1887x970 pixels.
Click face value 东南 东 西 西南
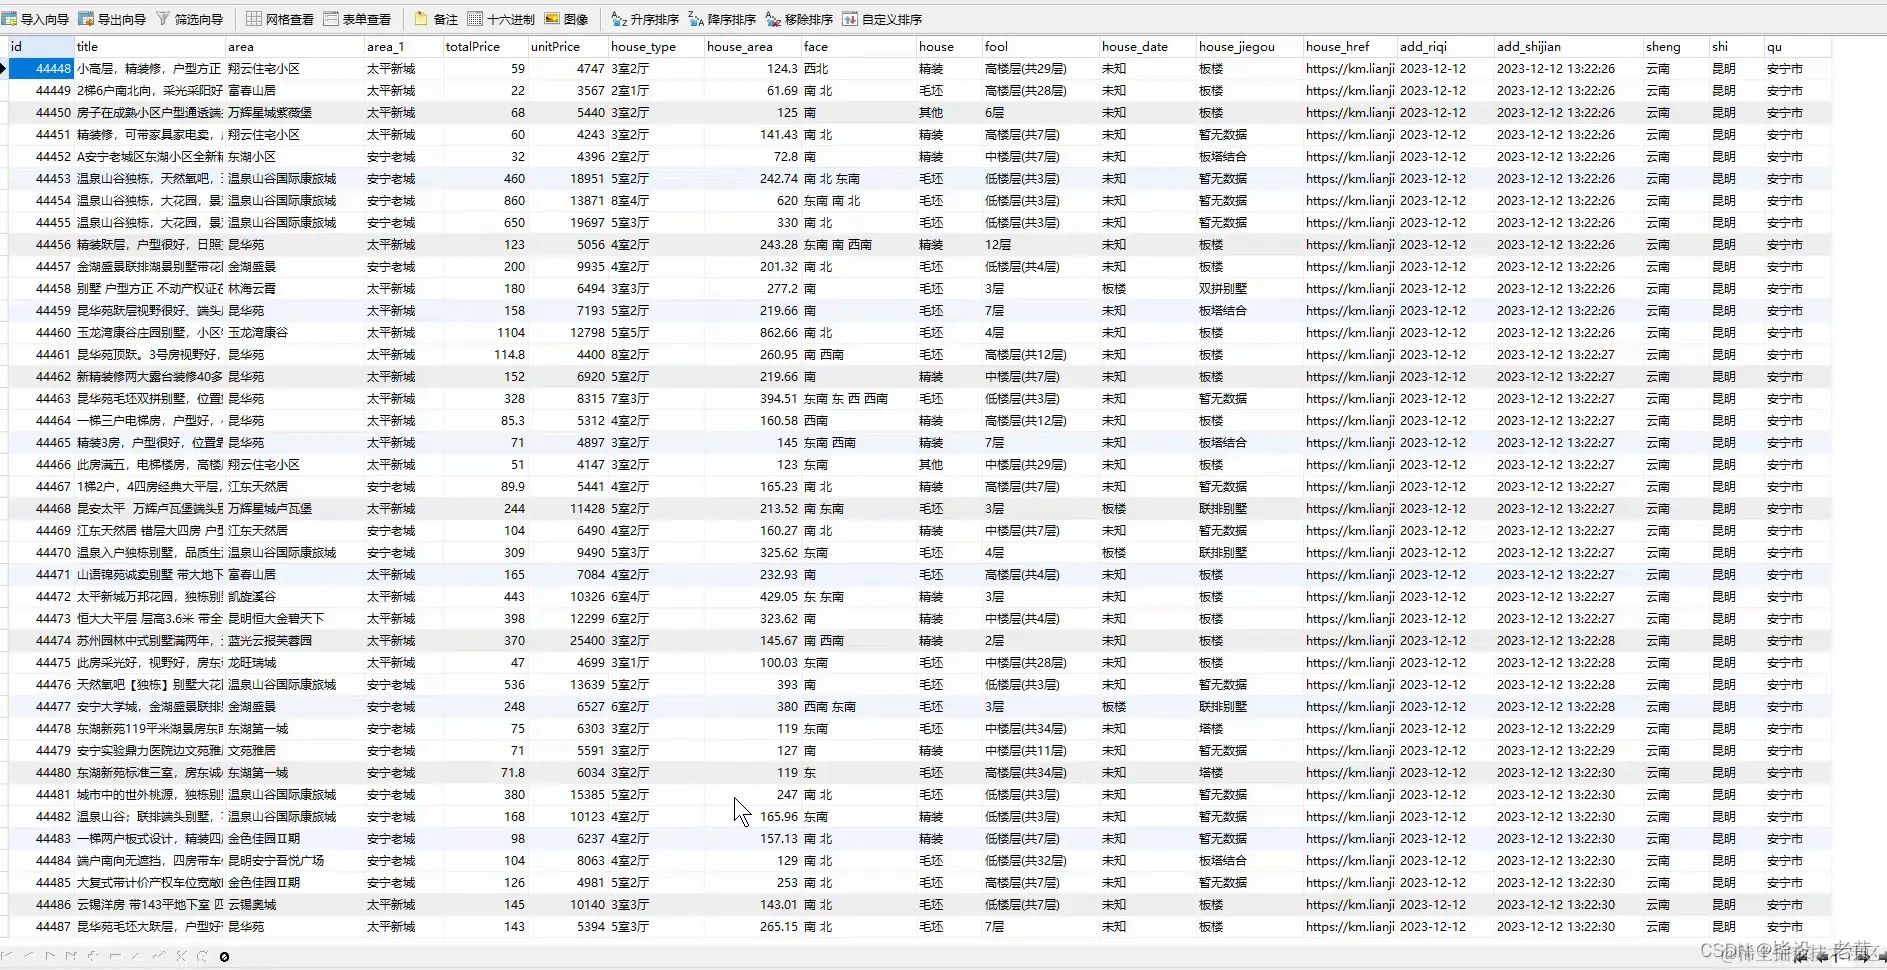click(859, 398)
